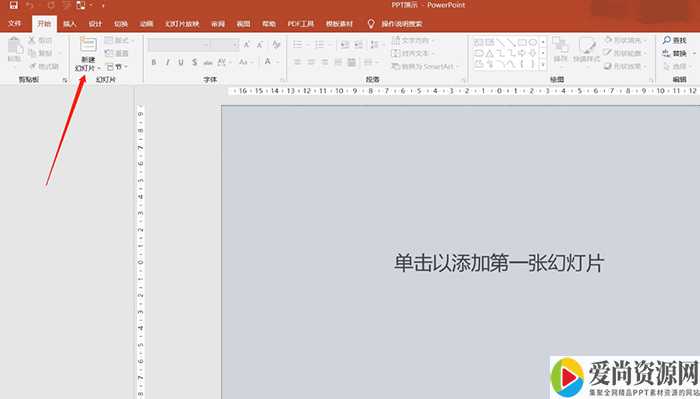
Task: Toggle Underline formatting (U)
Action: coord(181,62)
